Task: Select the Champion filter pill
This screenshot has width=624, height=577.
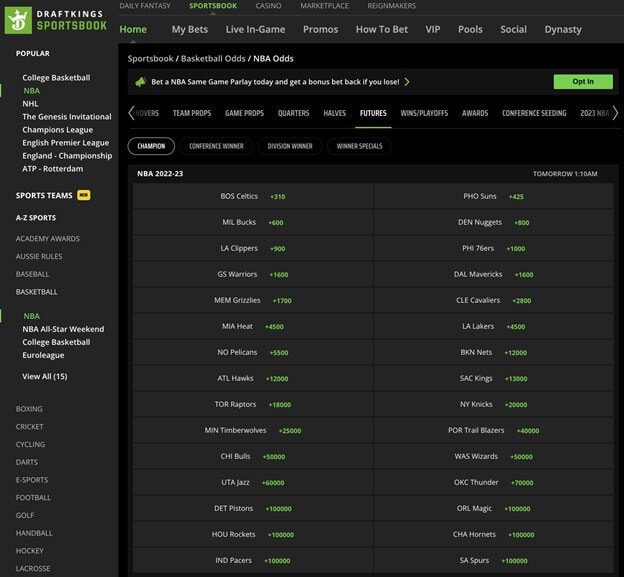Action: point(151,146)
